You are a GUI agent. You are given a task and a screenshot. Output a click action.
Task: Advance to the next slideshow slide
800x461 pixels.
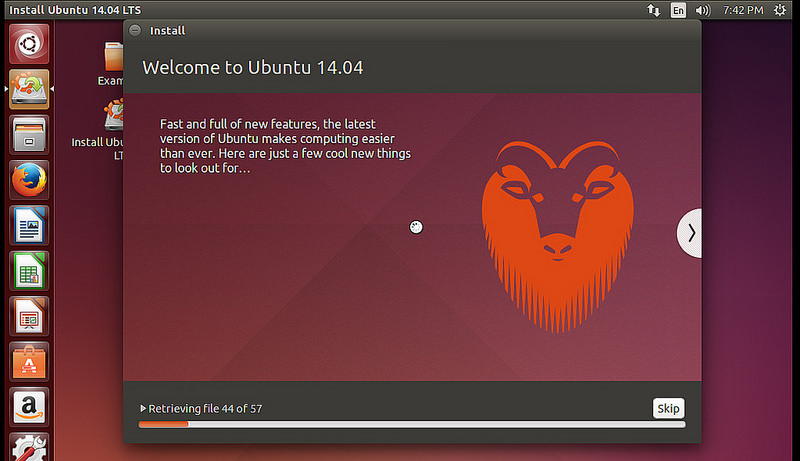coord(690,233)
